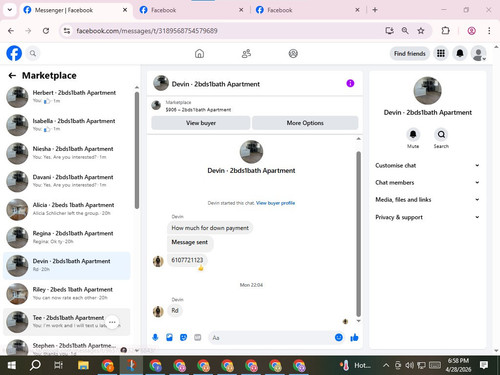
Task: Click the conversation list scrollbar
Action: pyautogui.click(x=137, y=150)
